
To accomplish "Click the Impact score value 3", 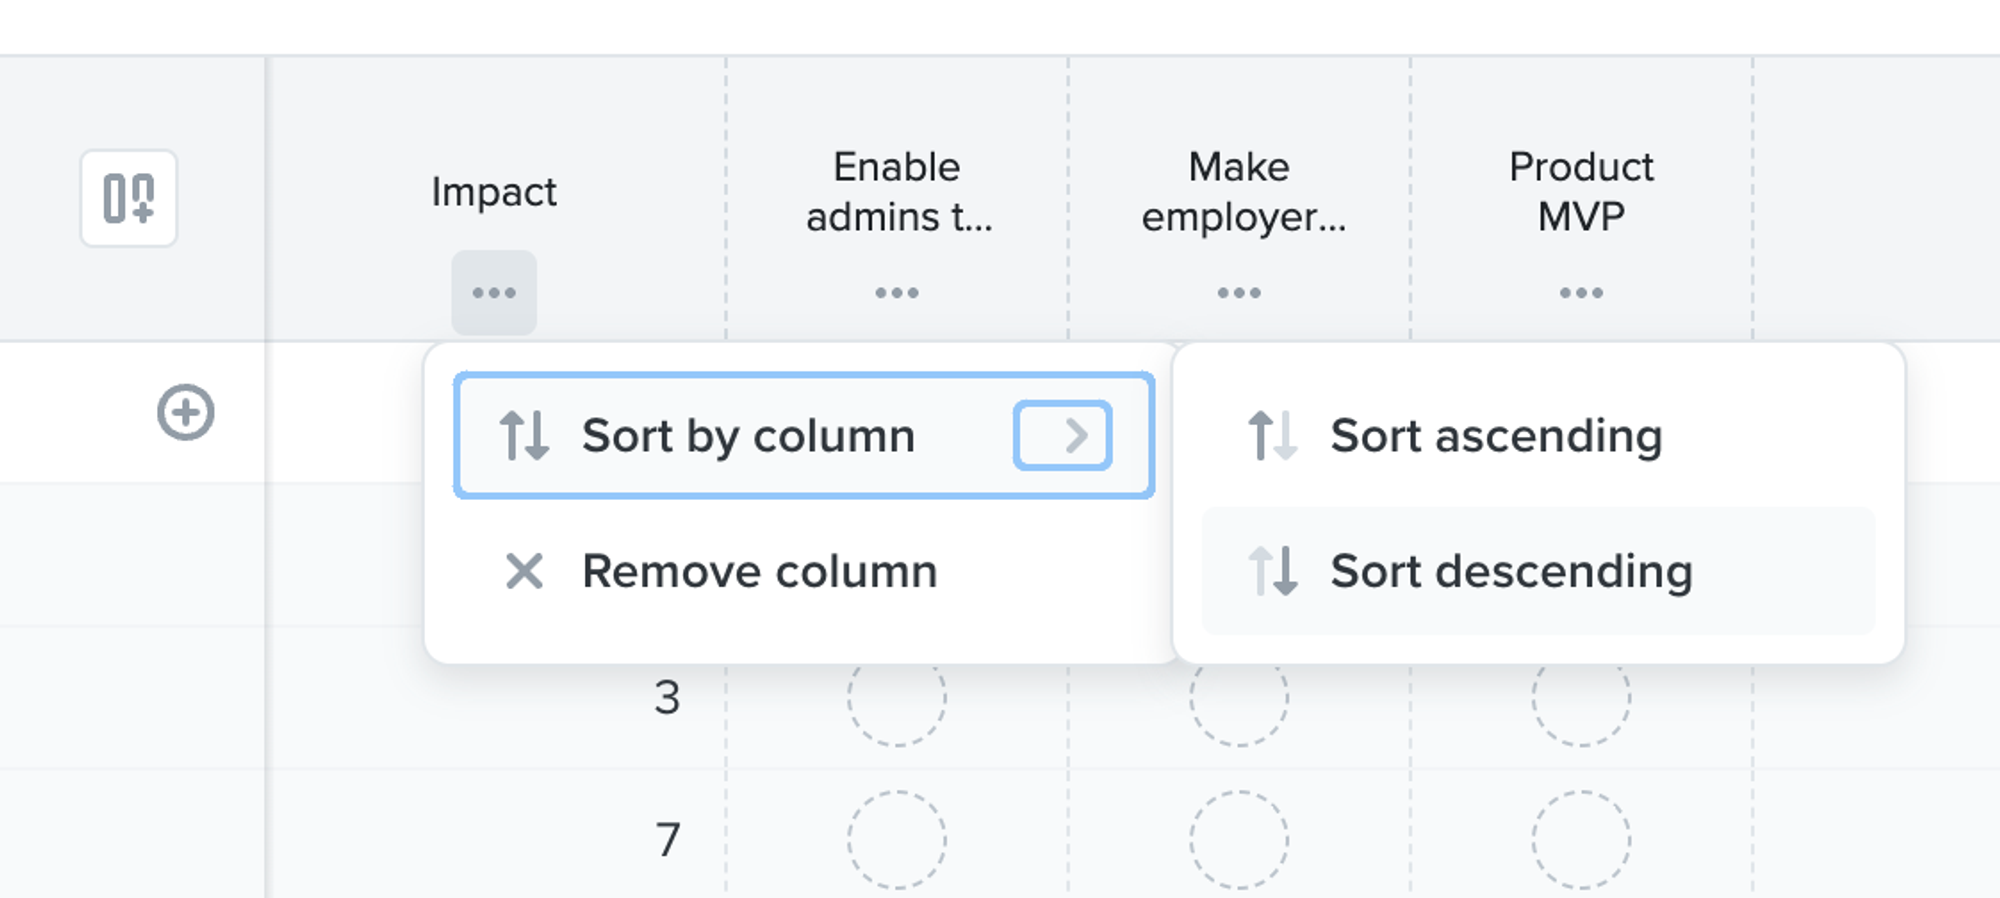I will pyautogui.click(x=668, y=697).
